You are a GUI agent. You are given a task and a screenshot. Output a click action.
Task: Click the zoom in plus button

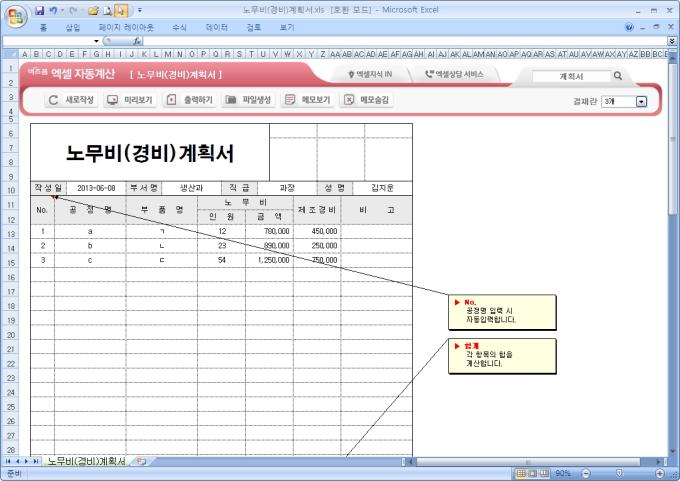660,473
